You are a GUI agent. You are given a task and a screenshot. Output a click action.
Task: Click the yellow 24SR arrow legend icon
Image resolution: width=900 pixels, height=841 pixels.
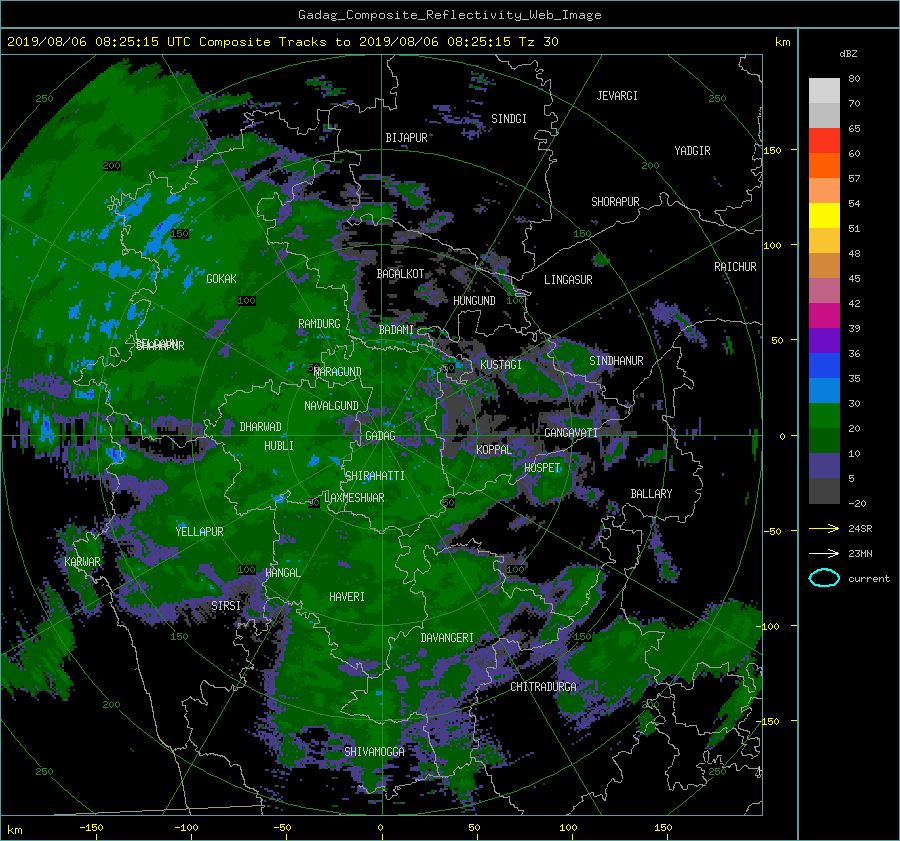tap(824, 528)
